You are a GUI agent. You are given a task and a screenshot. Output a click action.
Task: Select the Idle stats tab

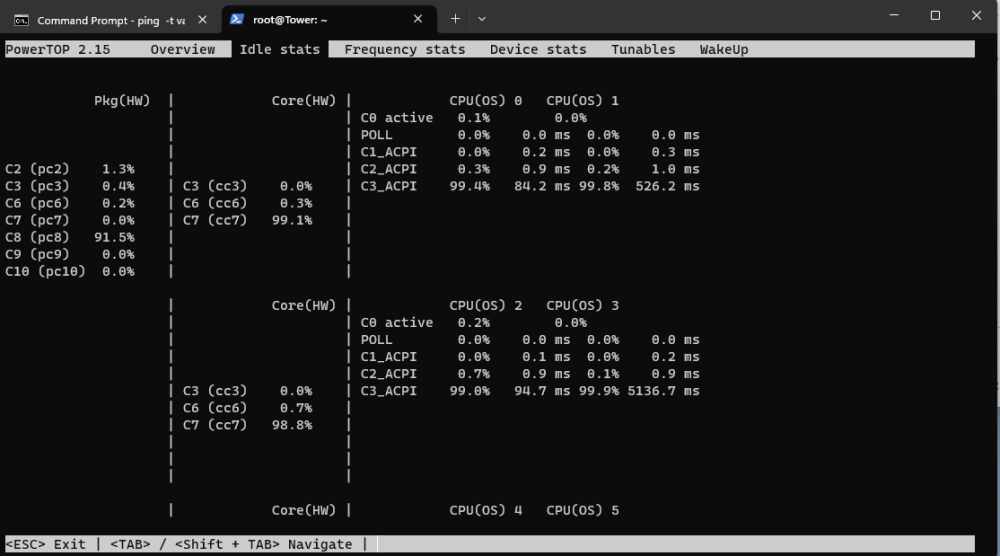coord(279,50)
